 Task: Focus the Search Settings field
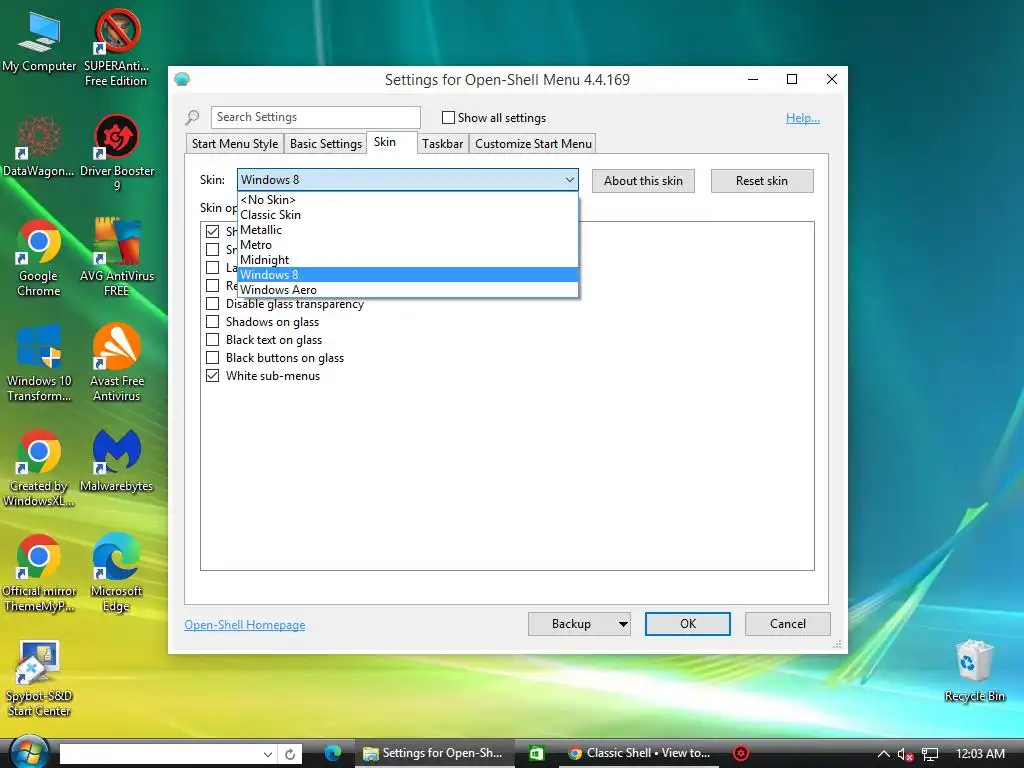[315, 118]
